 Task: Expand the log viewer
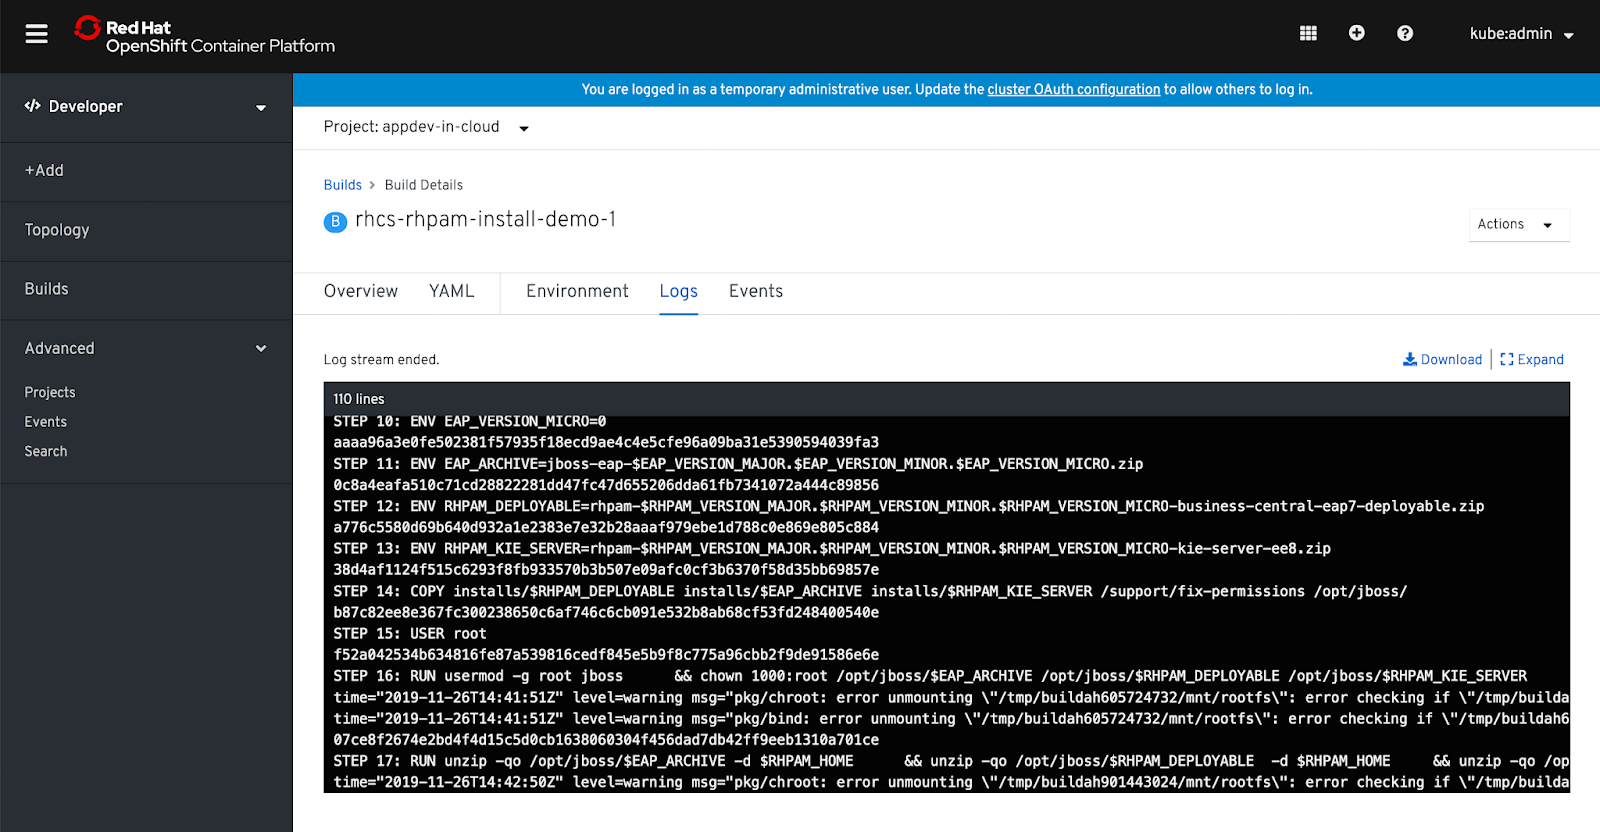1532,359
